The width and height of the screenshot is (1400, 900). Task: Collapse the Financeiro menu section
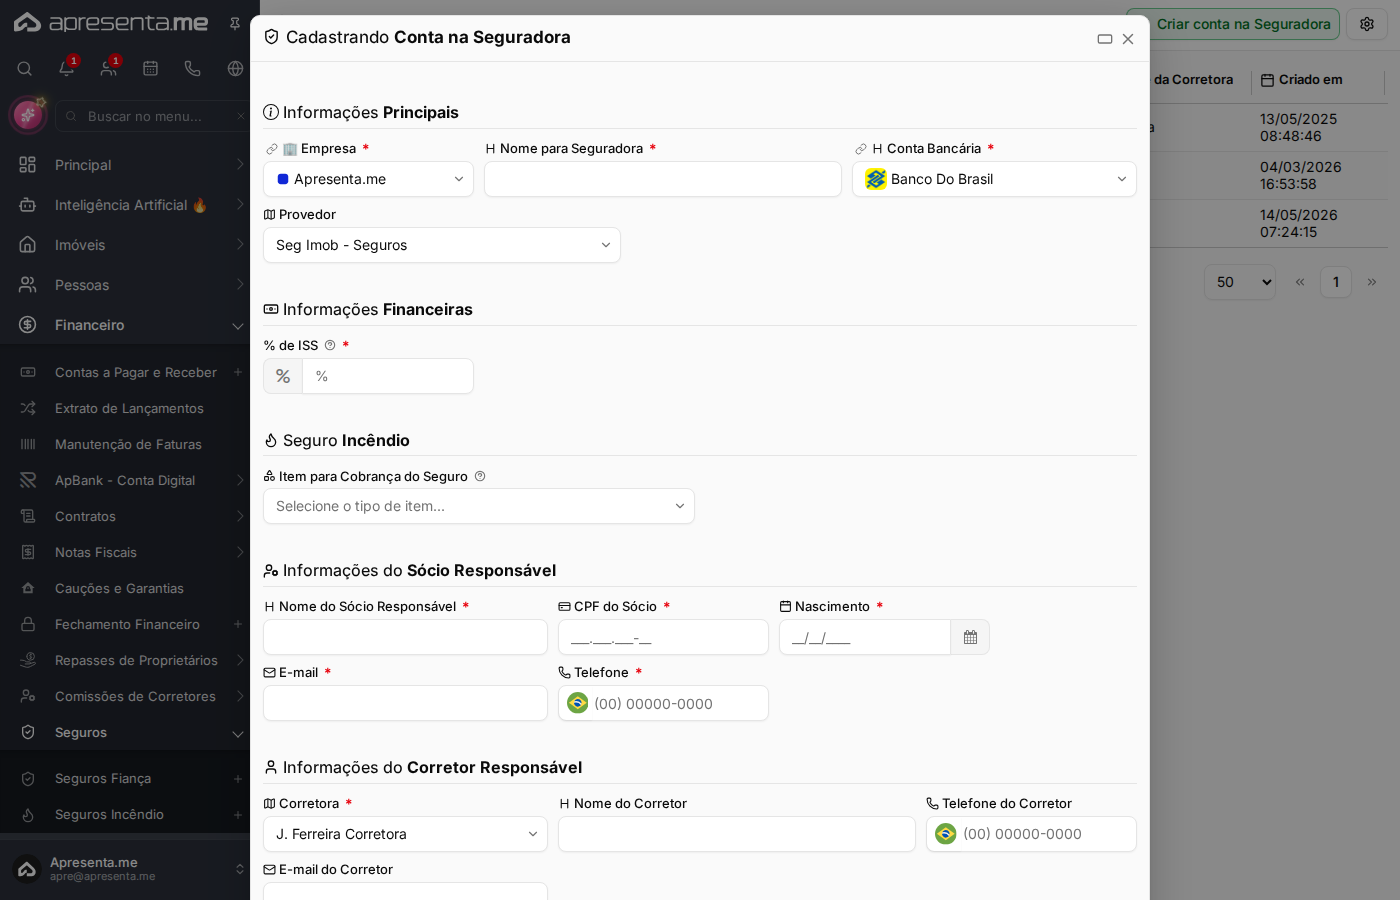point(125,325)
